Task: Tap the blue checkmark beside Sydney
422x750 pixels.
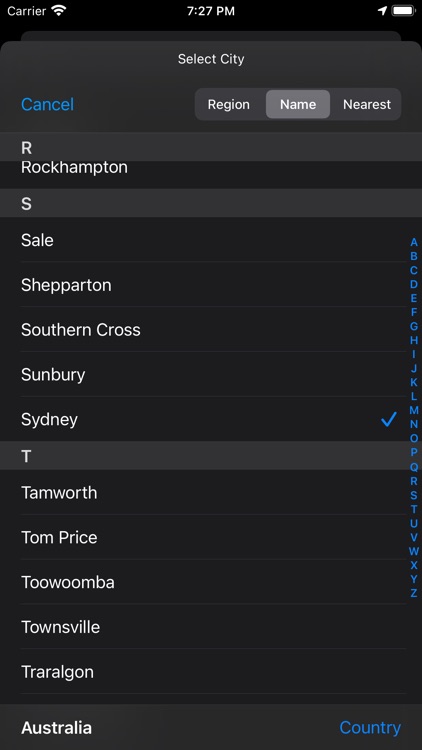Action: coord(389,419)
